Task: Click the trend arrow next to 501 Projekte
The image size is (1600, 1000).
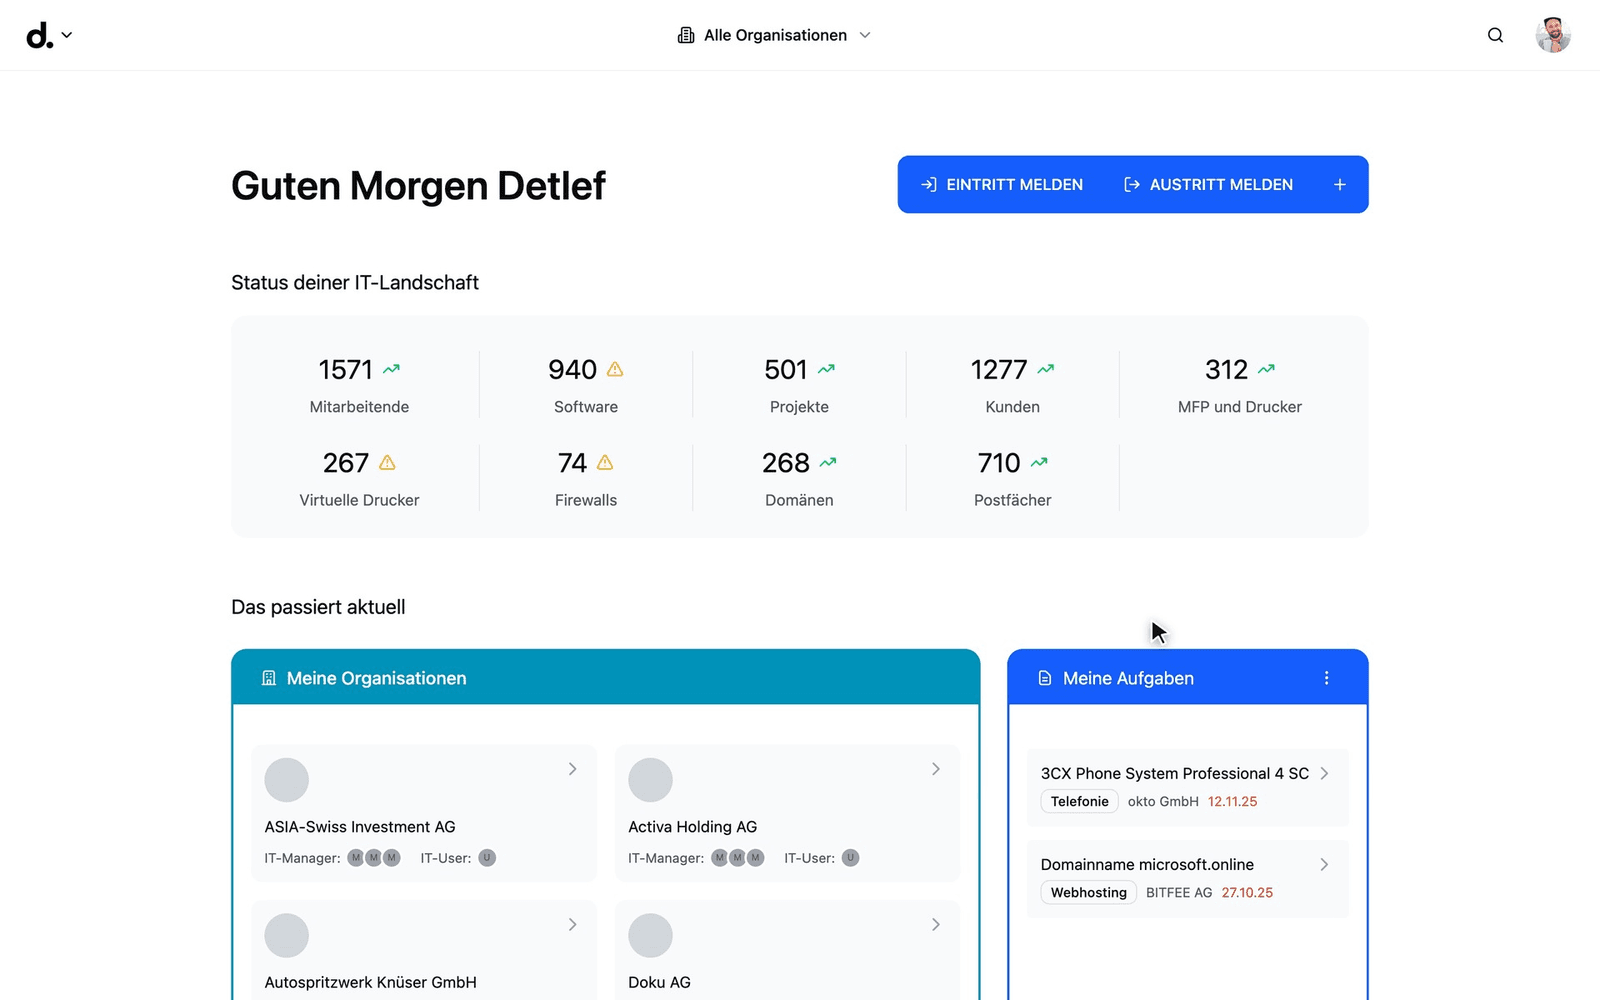Action: click(x=826, y=369)
